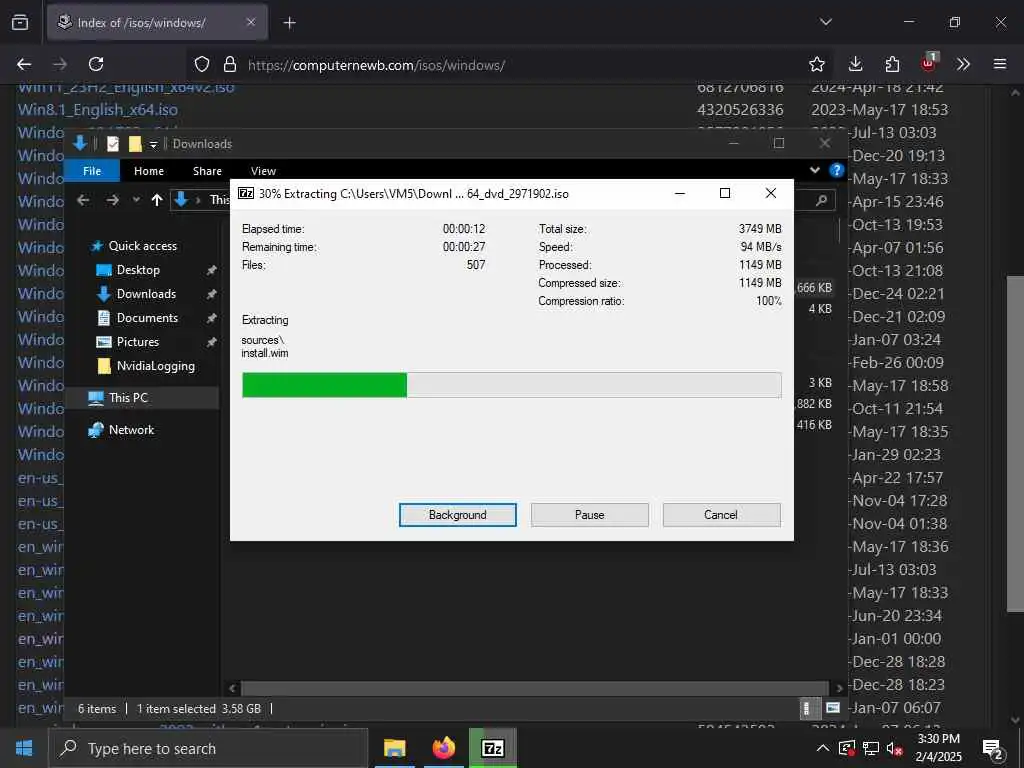Open Customize Quick Access Toolbar dropdown

click(153, 144)
